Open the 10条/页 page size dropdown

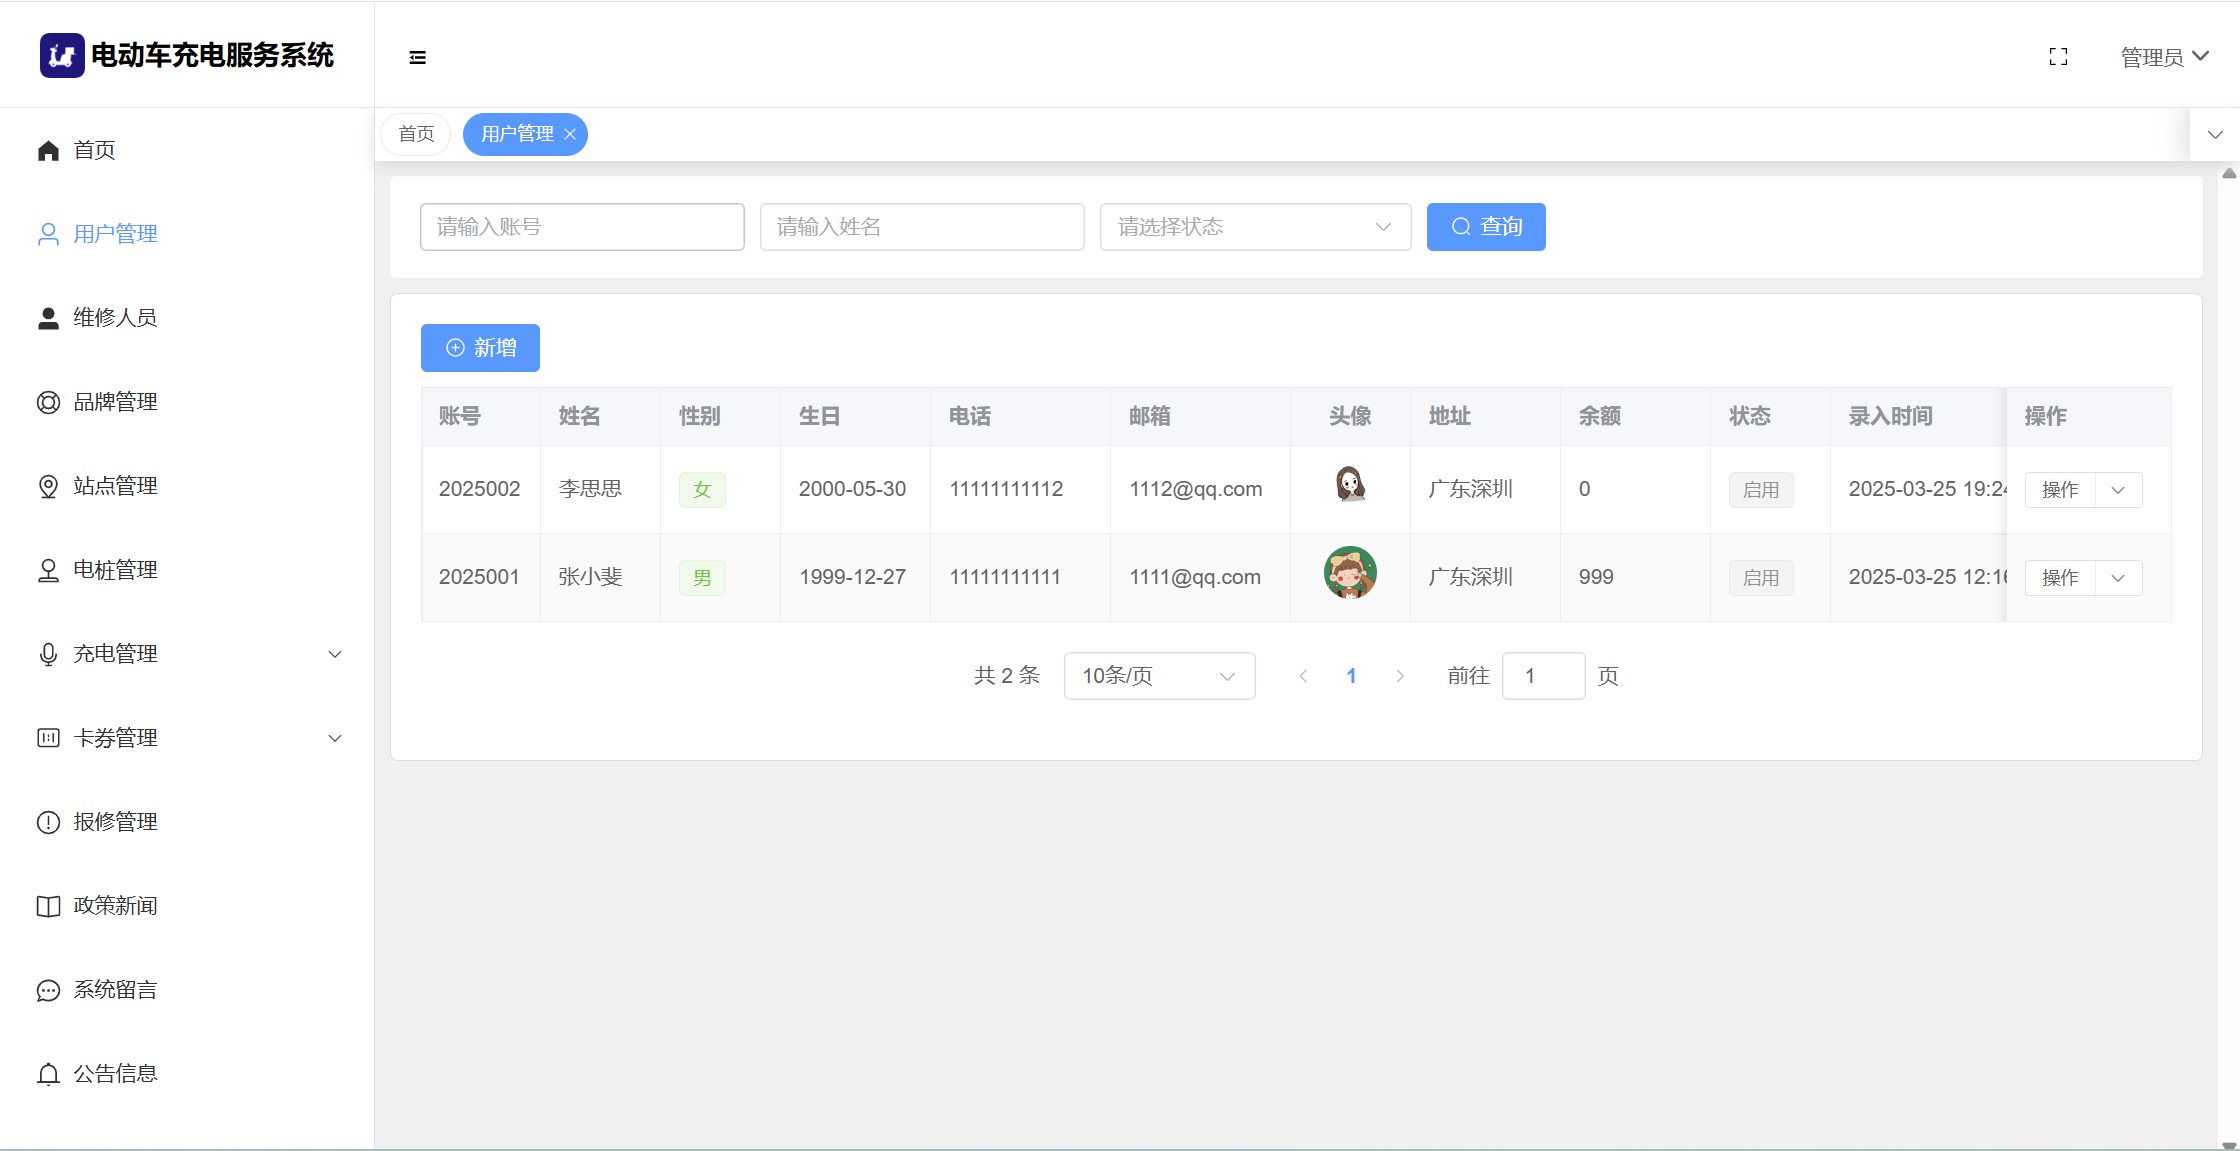point(1159,676)
